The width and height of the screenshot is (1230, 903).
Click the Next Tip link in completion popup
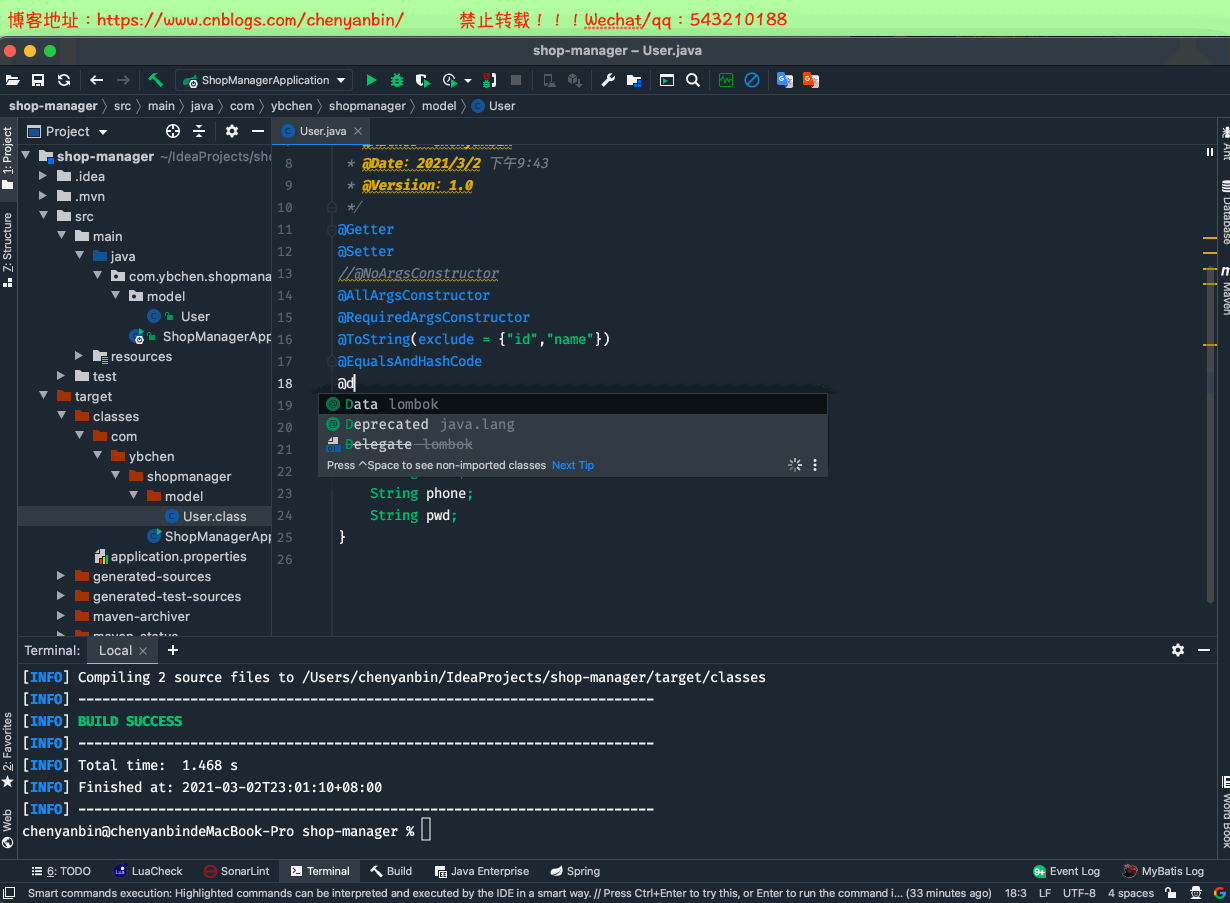(x=571, y=464)
